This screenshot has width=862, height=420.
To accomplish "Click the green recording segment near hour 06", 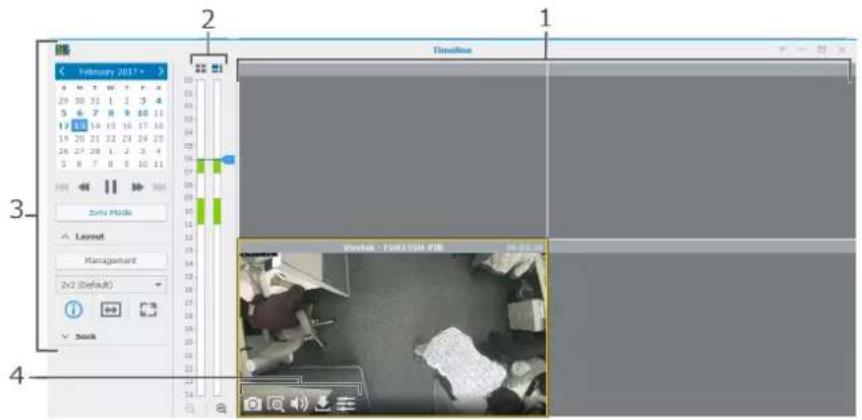I will coord(201,167).
